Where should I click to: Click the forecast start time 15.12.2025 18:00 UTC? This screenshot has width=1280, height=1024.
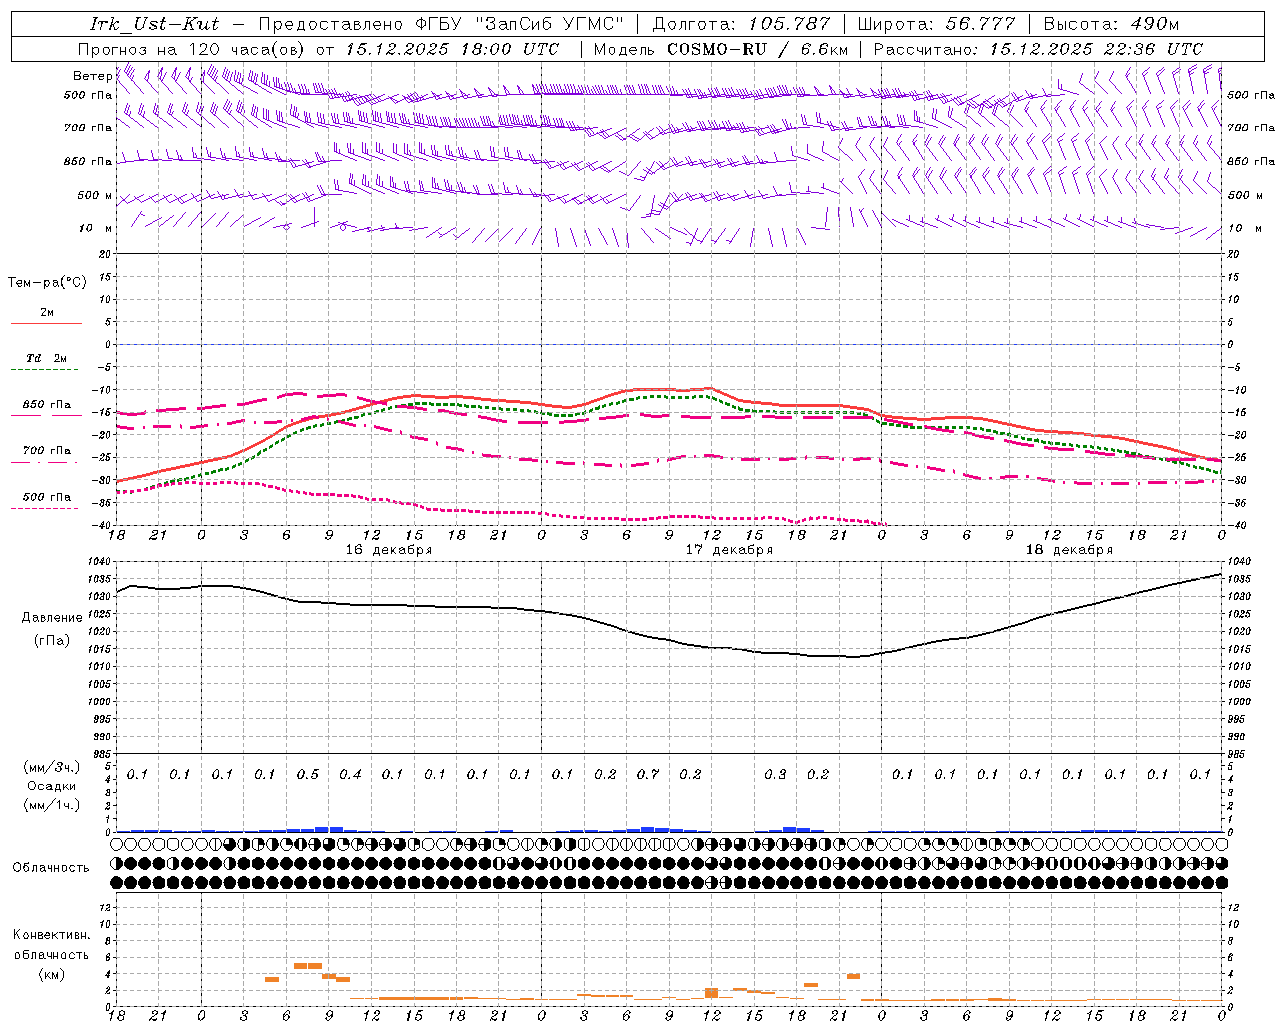coord(453,49)
